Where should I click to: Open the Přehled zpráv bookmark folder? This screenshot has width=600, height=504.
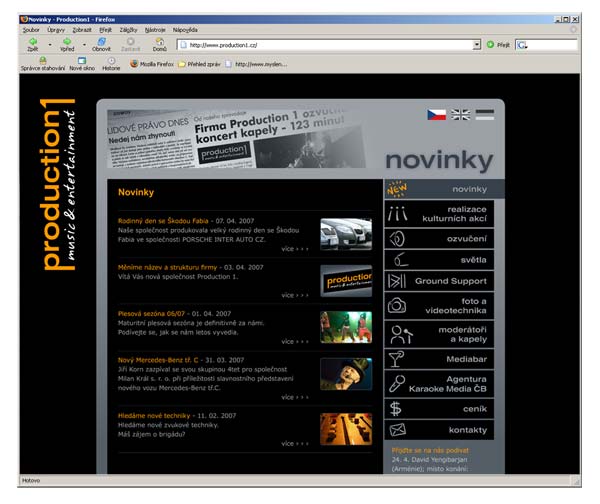[199, 64]
